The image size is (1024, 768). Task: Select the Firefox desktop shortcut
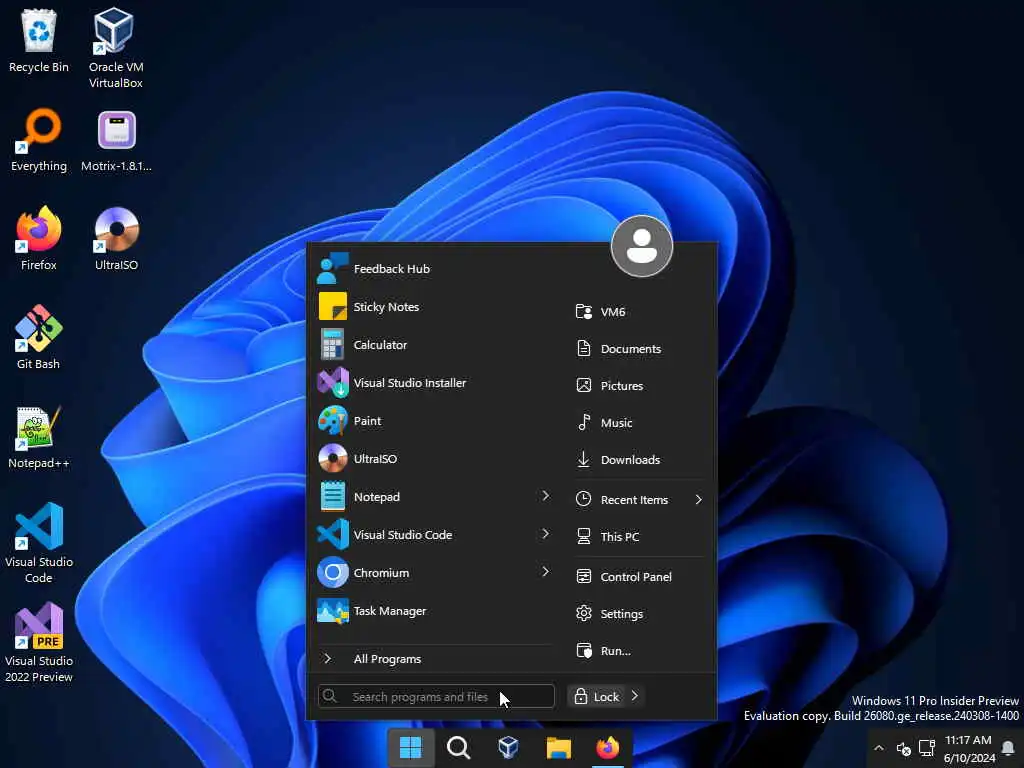click(39, 238)
